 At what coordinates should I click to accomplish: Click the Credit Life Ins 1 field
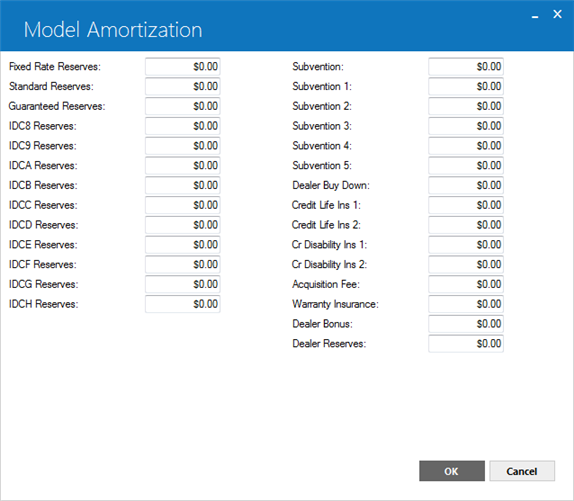[x=466, y=205]
